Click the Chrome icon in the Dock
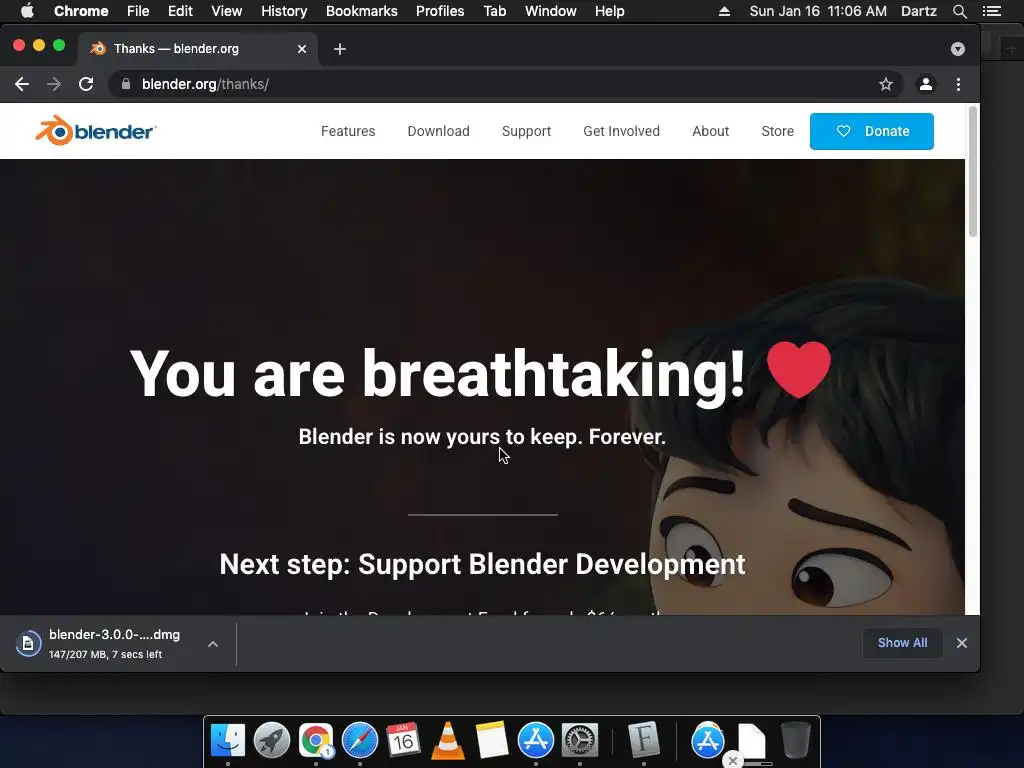Screen dimensions: 1024x768 coord(316,741)
